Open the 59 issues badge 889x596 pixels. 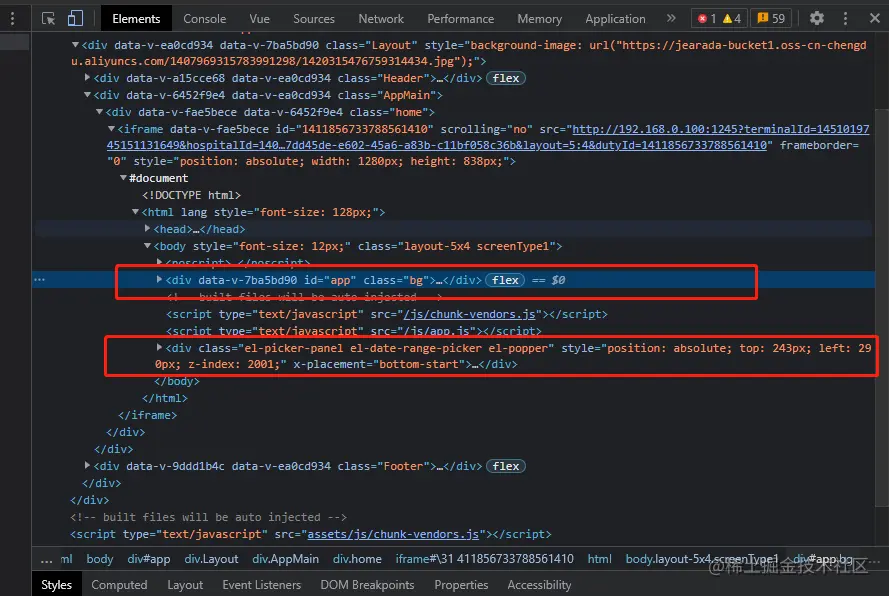coord(772,19)
